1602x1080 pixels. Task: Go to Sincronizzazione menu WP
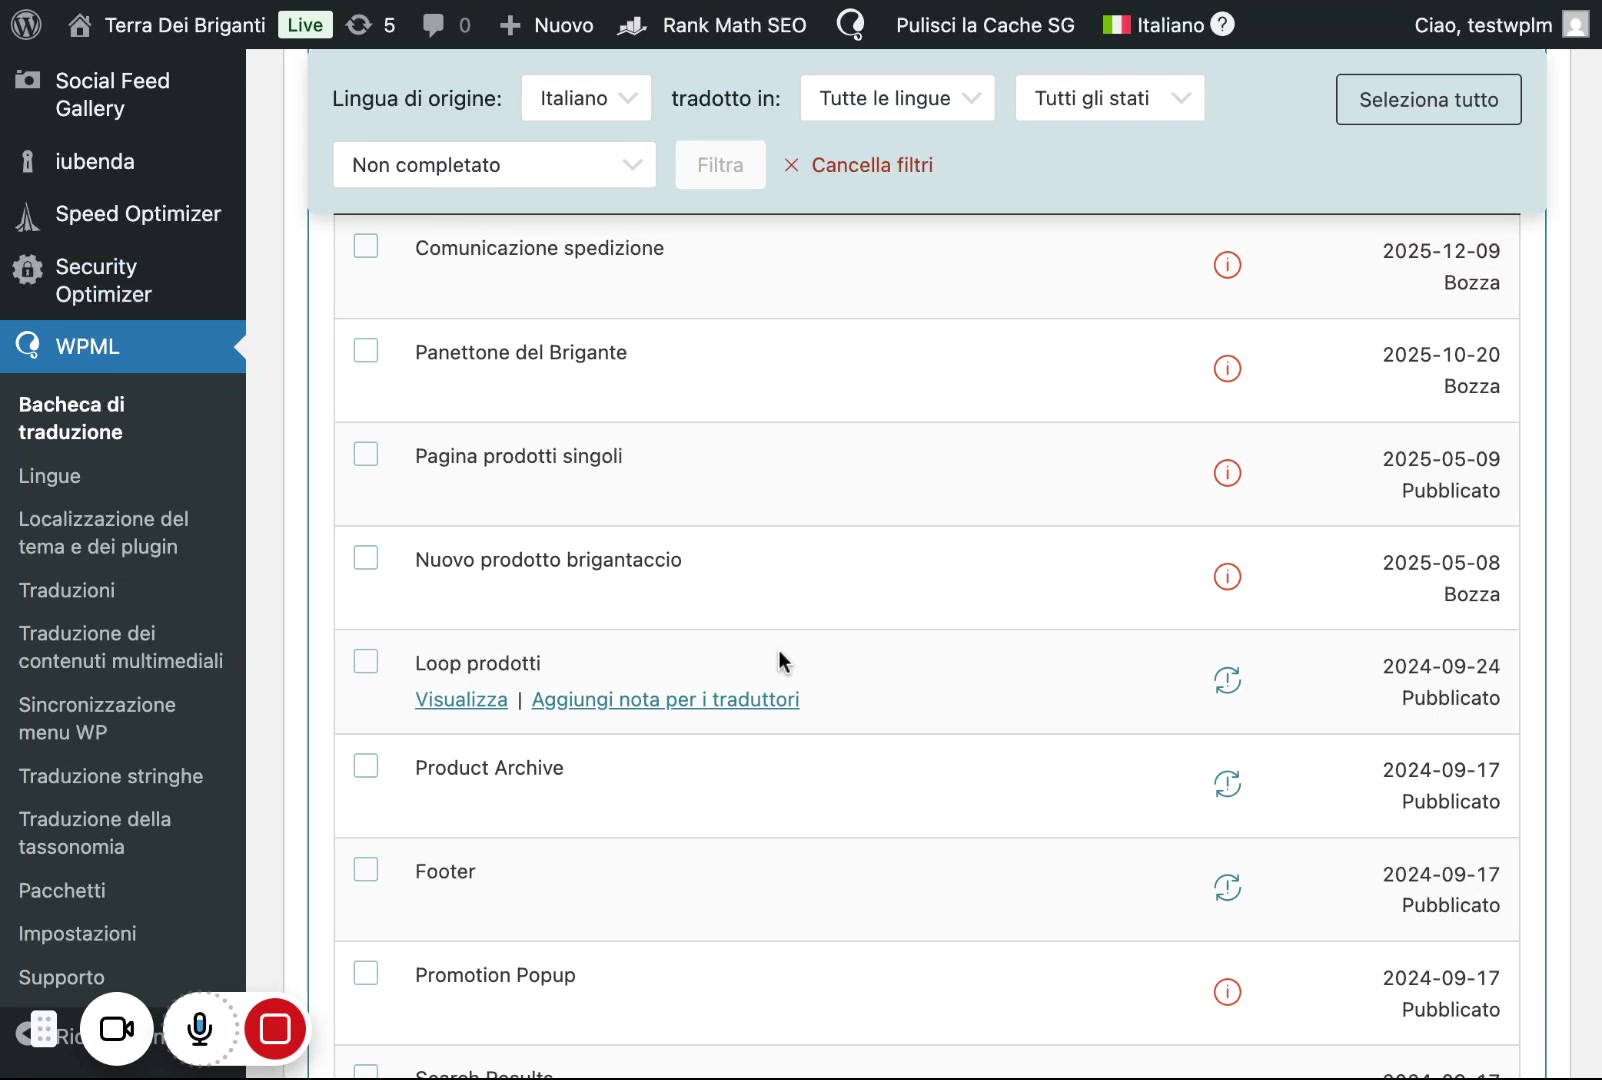click(97, 718)
